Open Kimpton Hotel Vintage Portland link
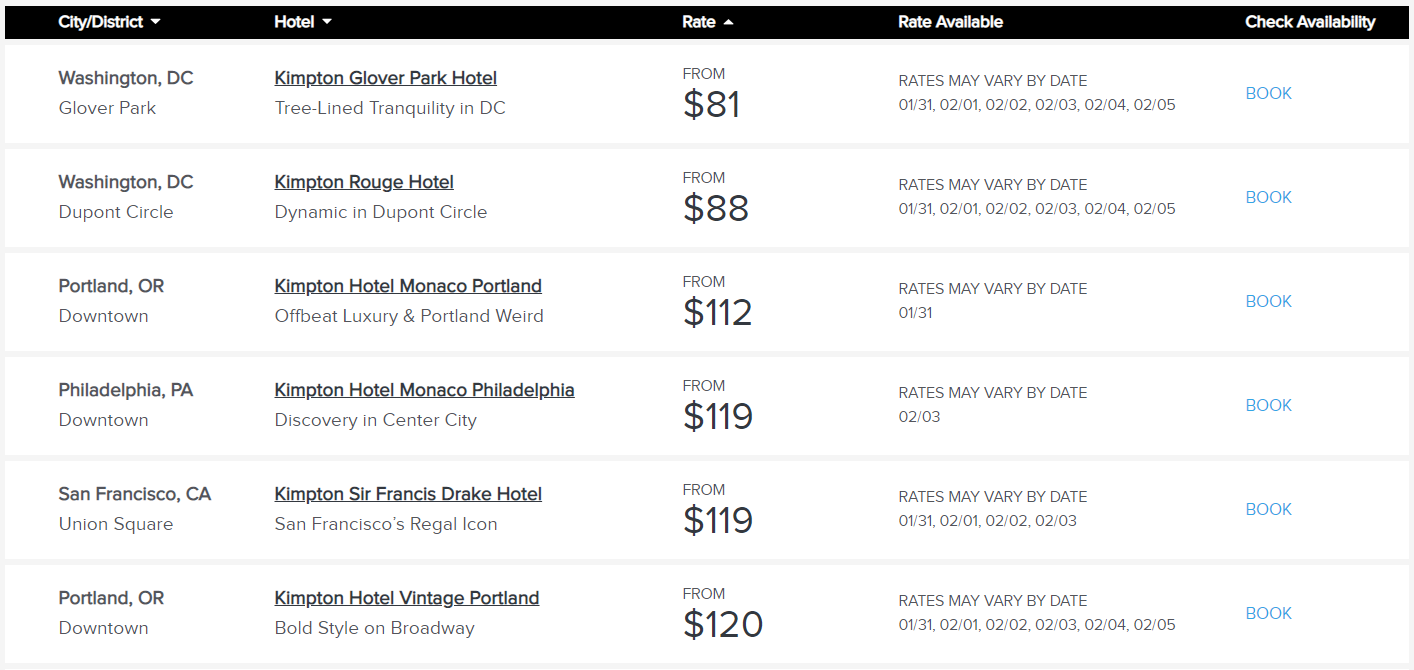1414x670 pixels. (407, 598)
